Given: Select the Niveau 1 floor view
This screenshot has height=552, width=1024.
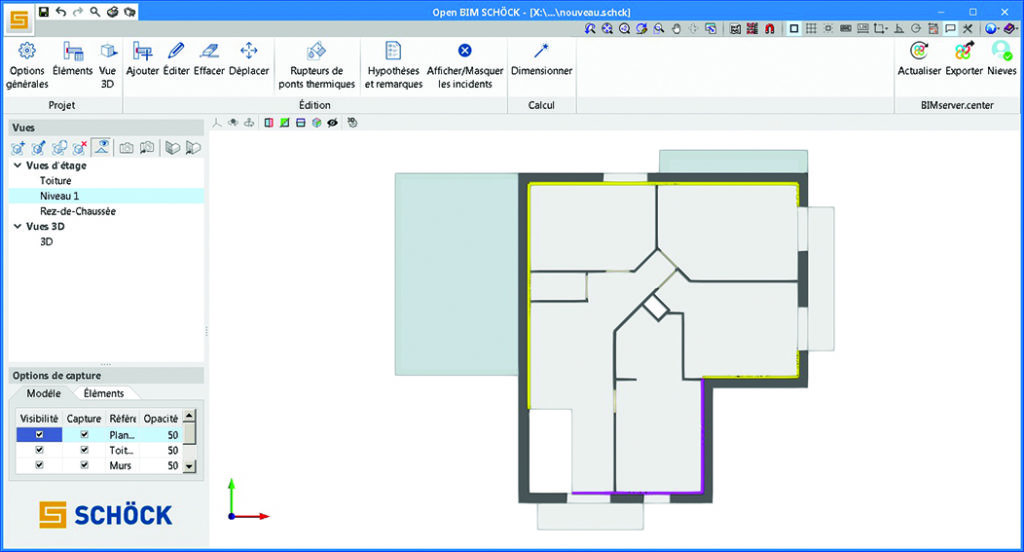Looking at the screenshot, I should [59, 196].
